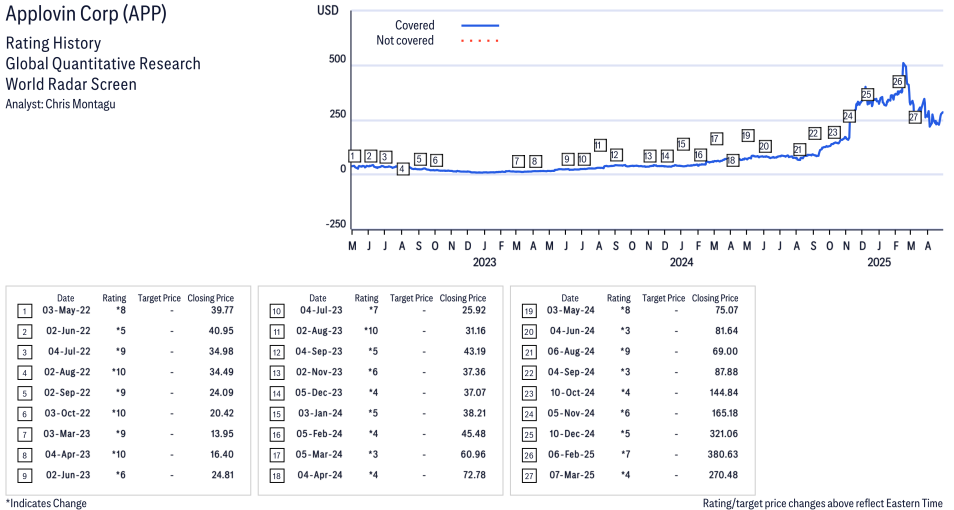Click chart marker 25 on the price line
The image size is (954, 510).
click(x=867, y=94)
